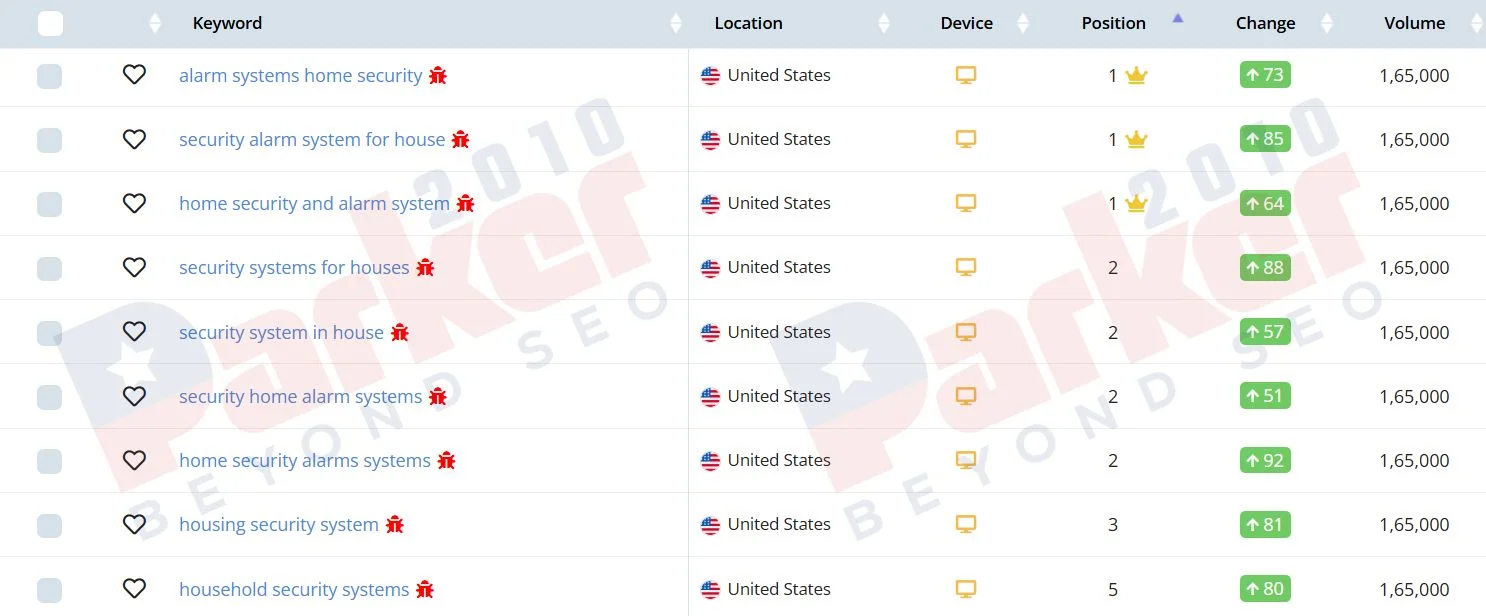1486x616 pixels.
Task: Click the Device column header
Action: coord(966,23)
